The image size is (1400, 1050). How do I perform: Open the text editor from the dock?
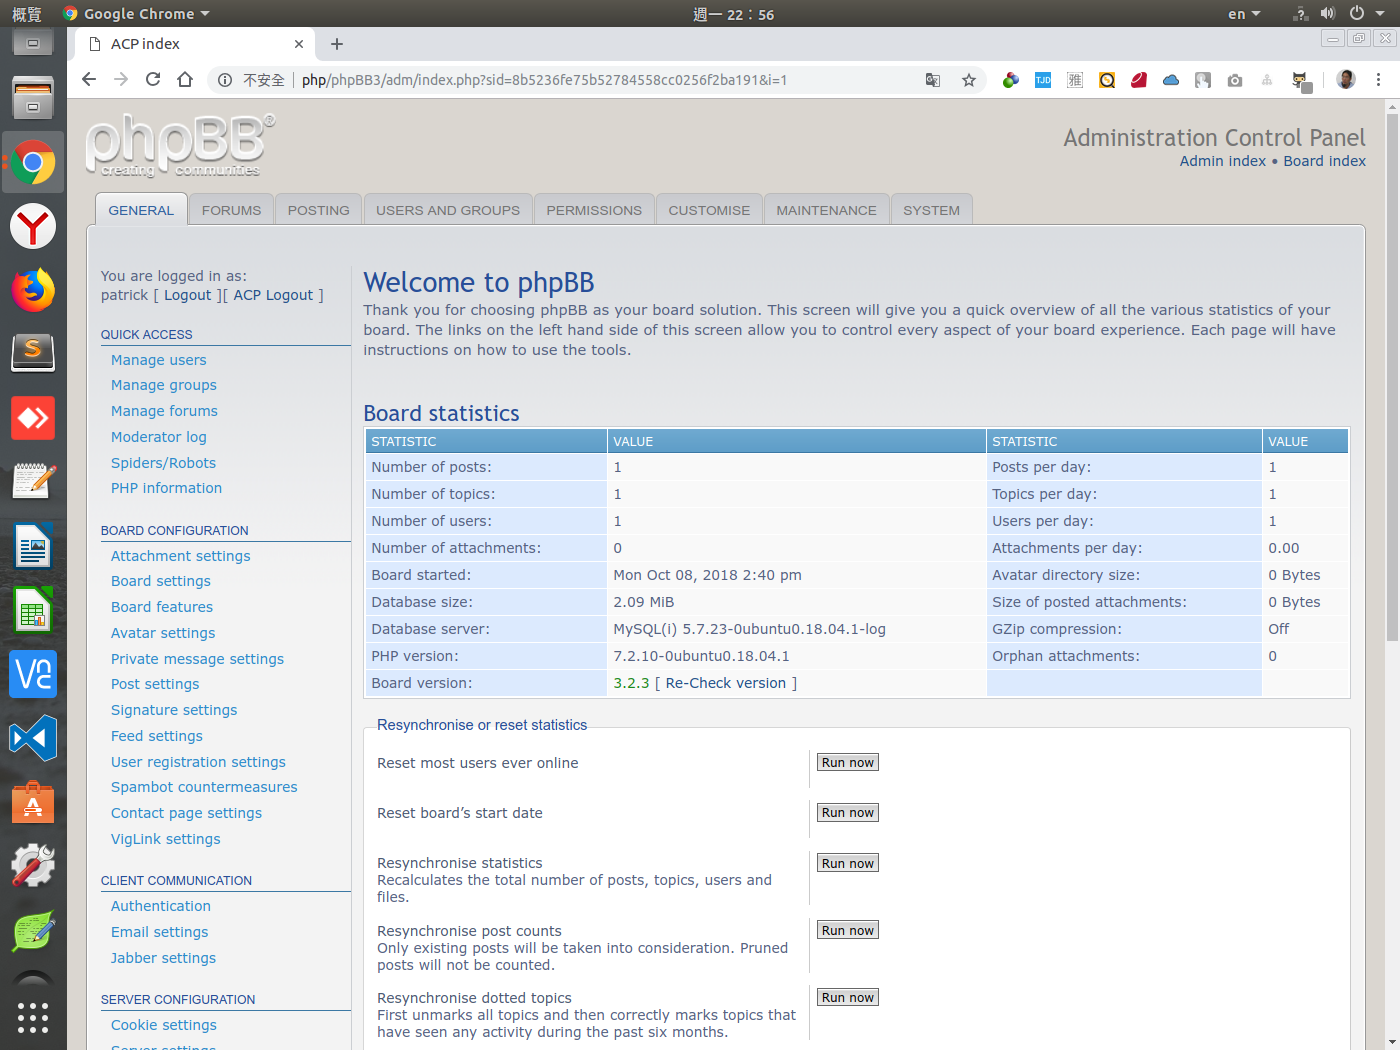pyautogui.click(x=33, y=482)
